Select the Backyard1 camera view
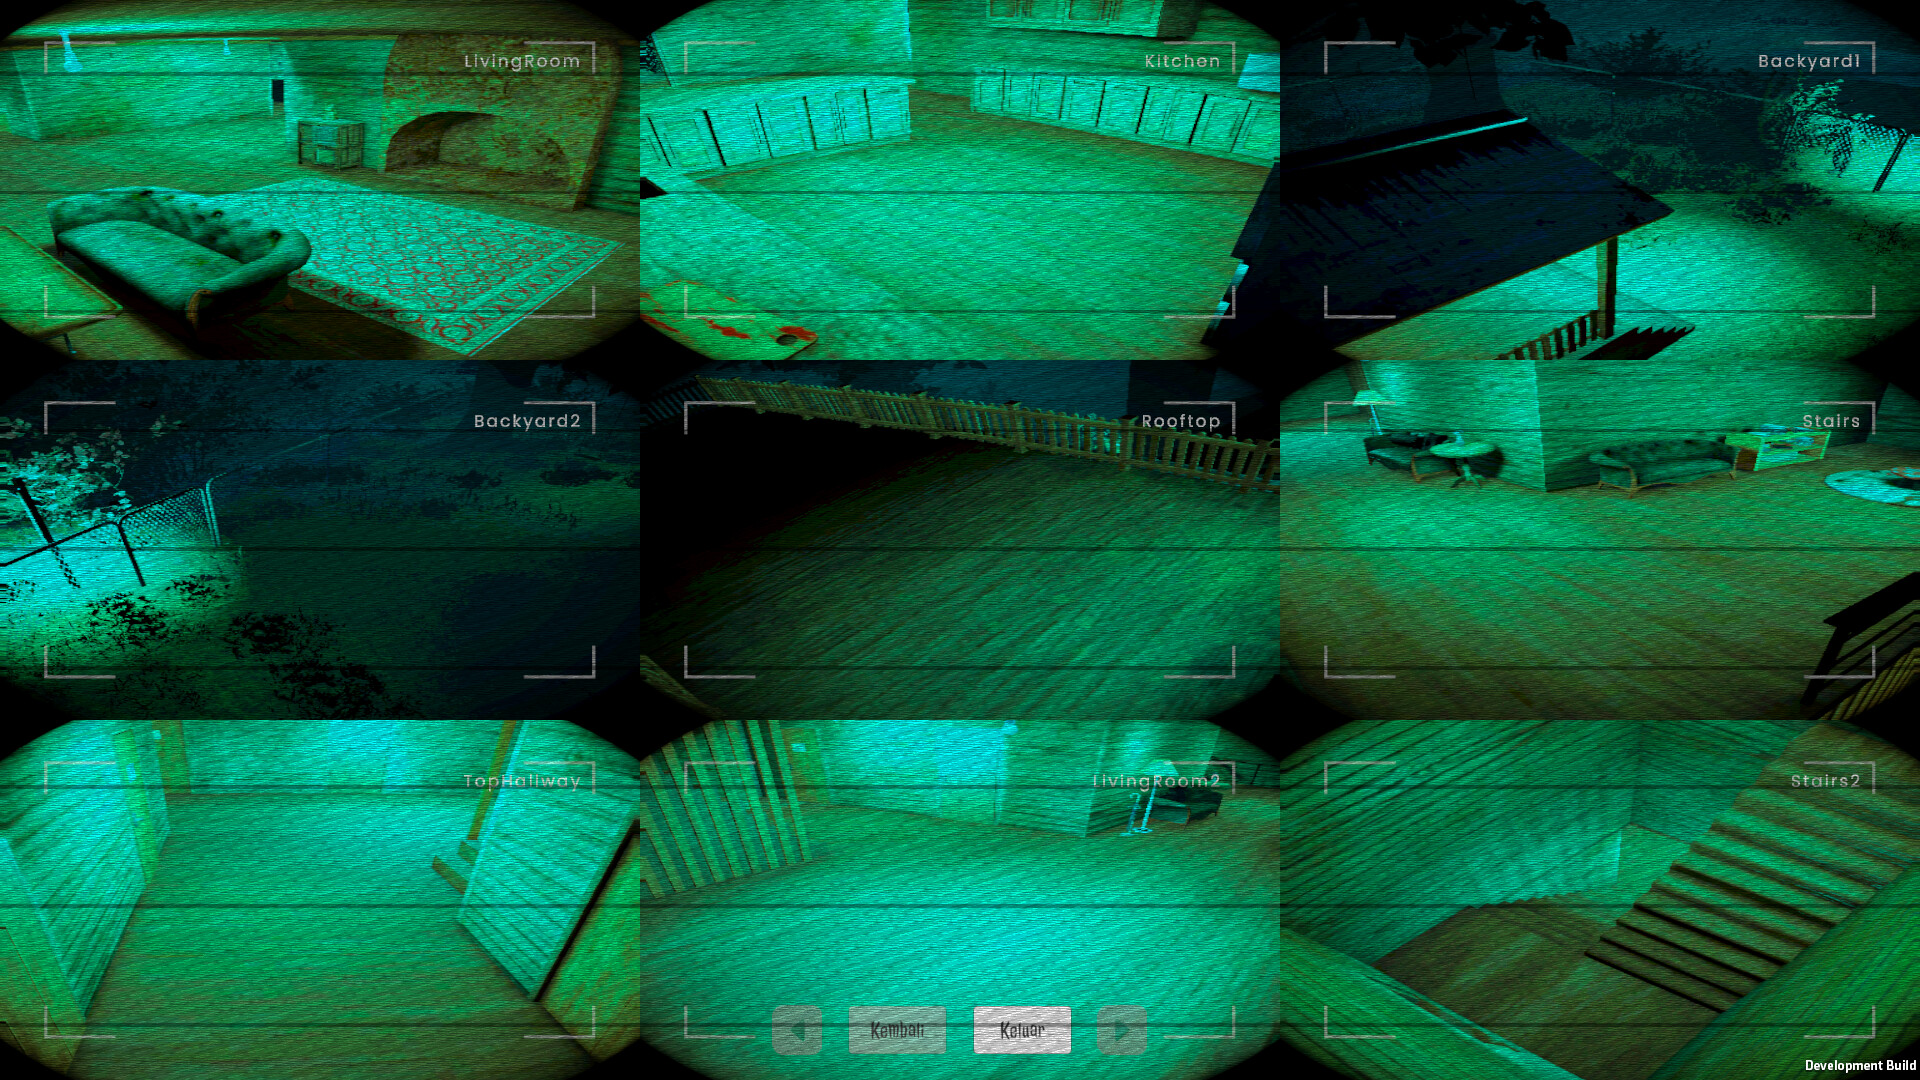 [1600, 180]
